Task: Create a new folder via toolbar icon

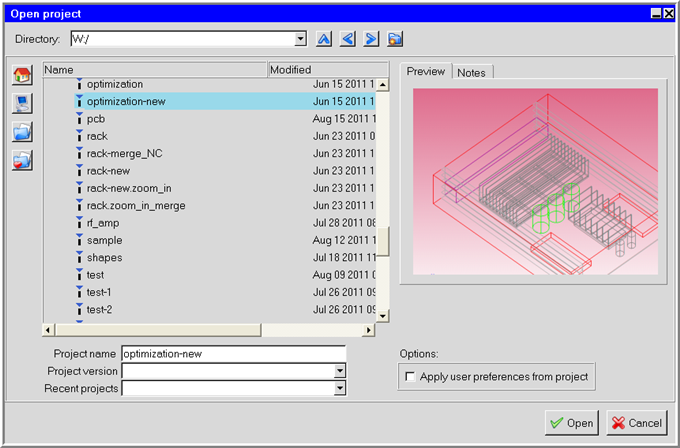Action: (395, 39)
